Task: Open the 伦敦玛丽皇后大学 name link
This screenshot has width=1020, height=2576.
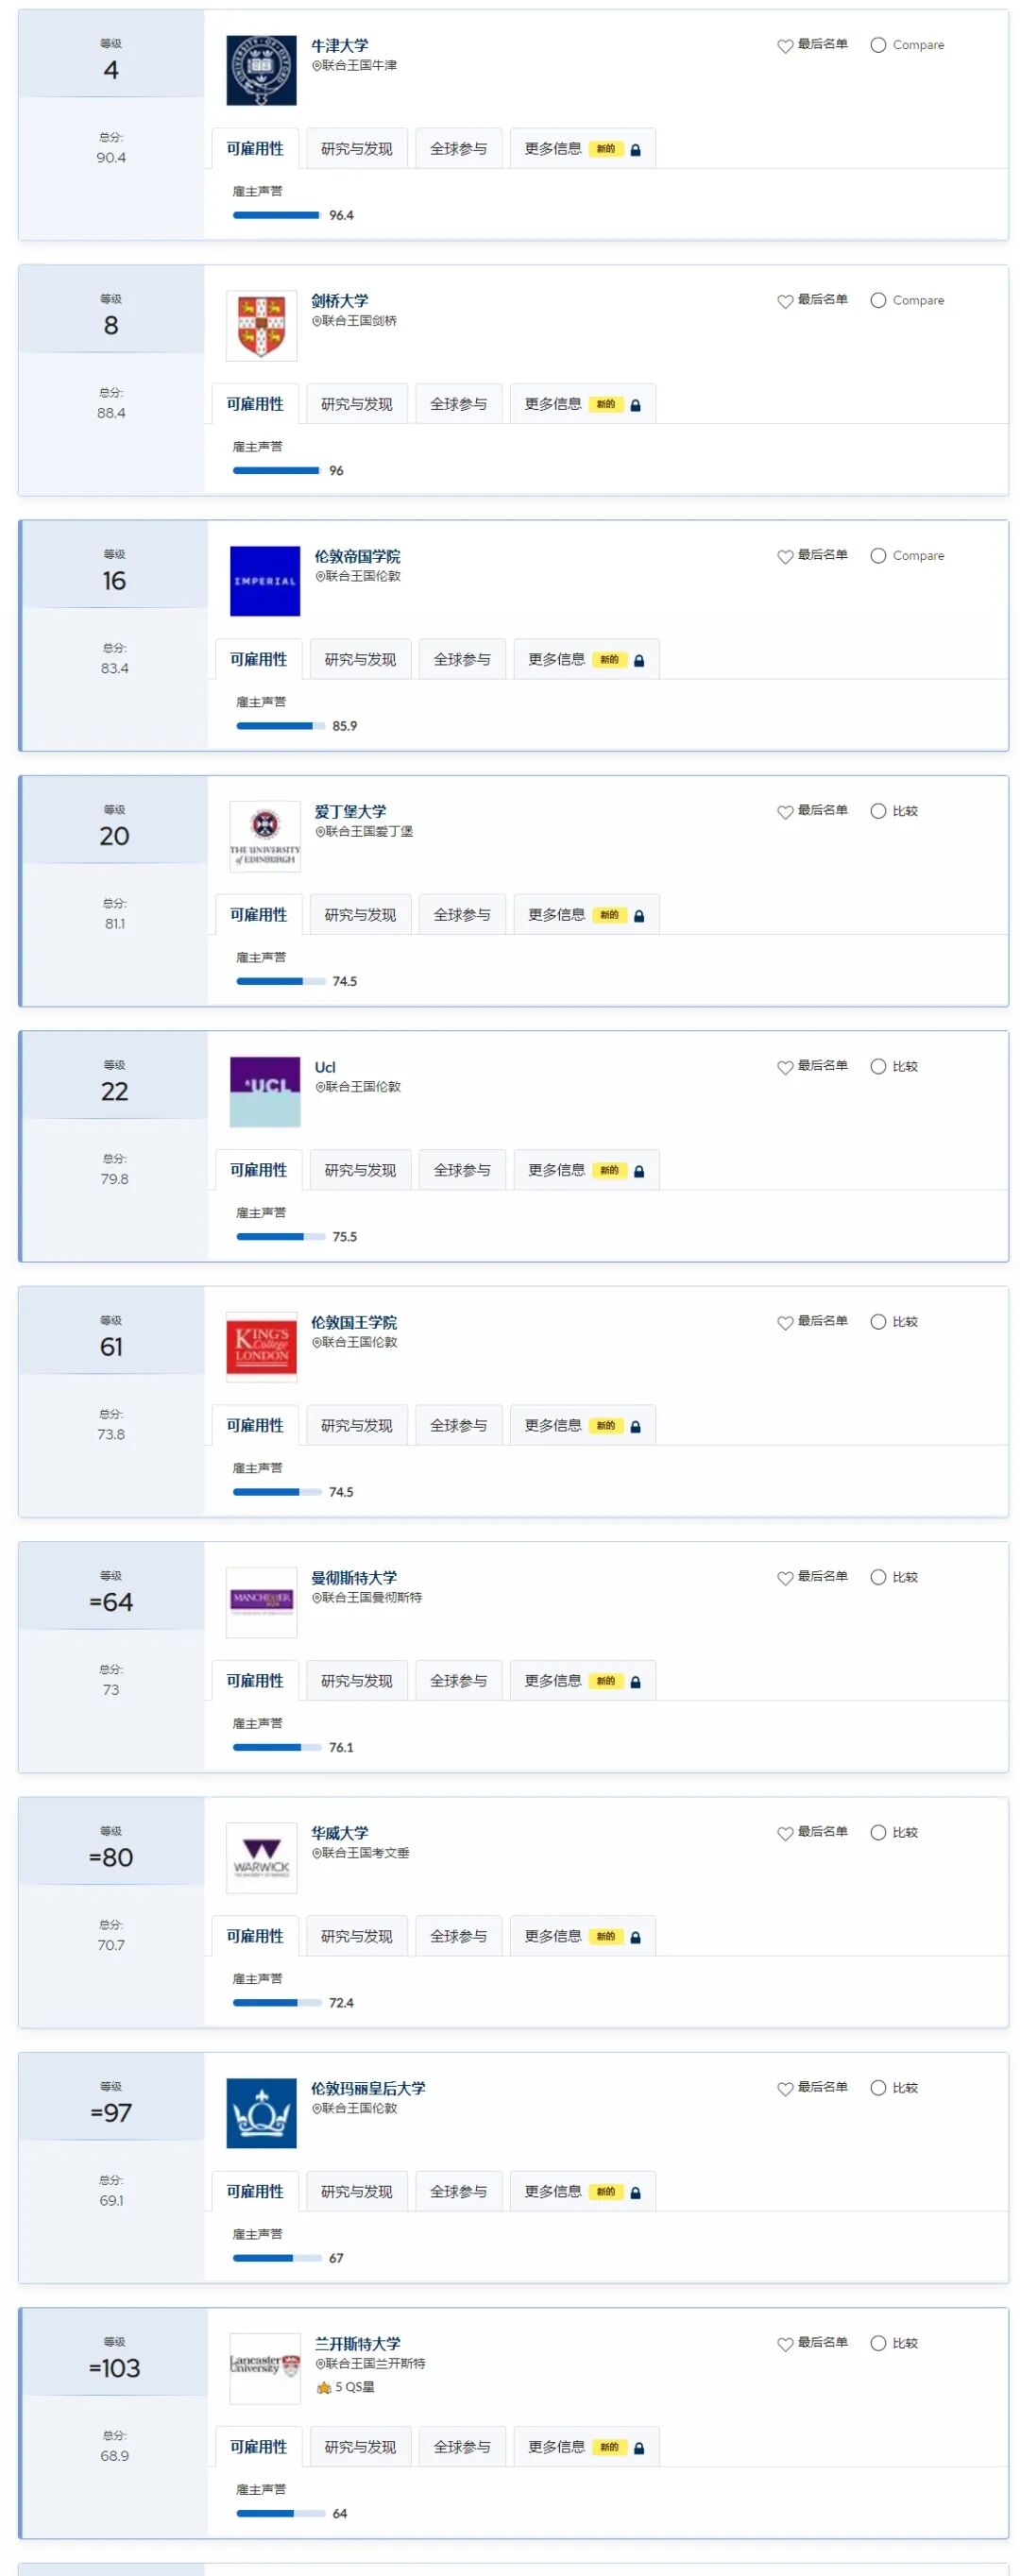Action: tap(368, 2088)
